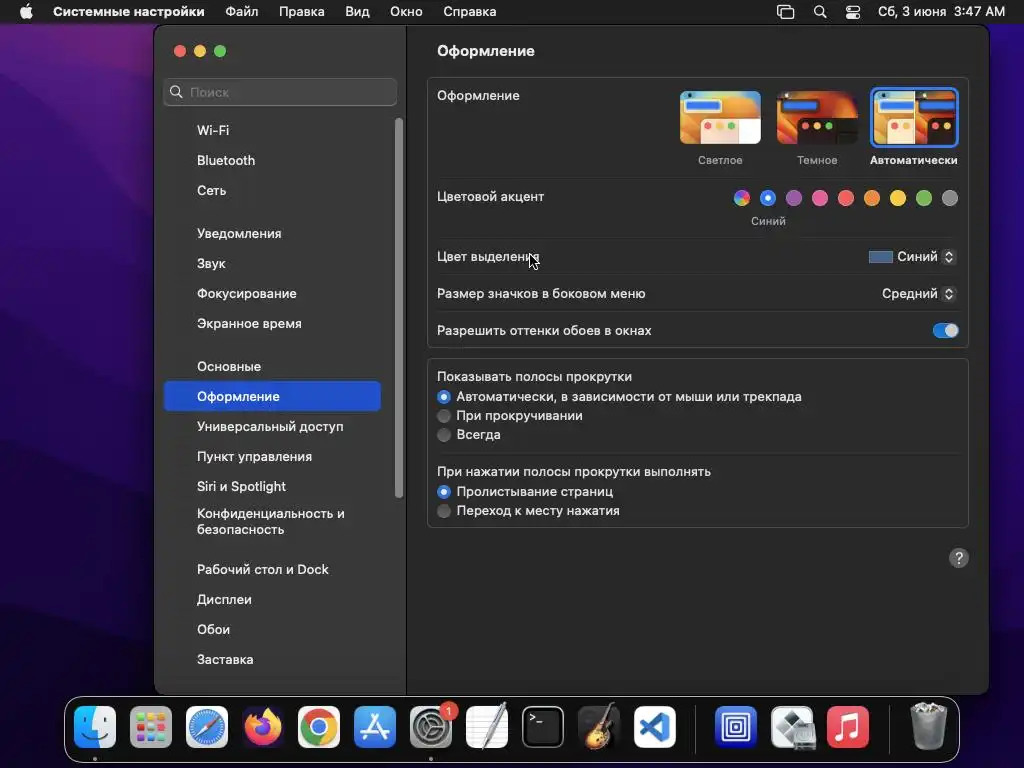Open the Apple menu
This screenshot has height=768, width=1024.
pos(26,12)
